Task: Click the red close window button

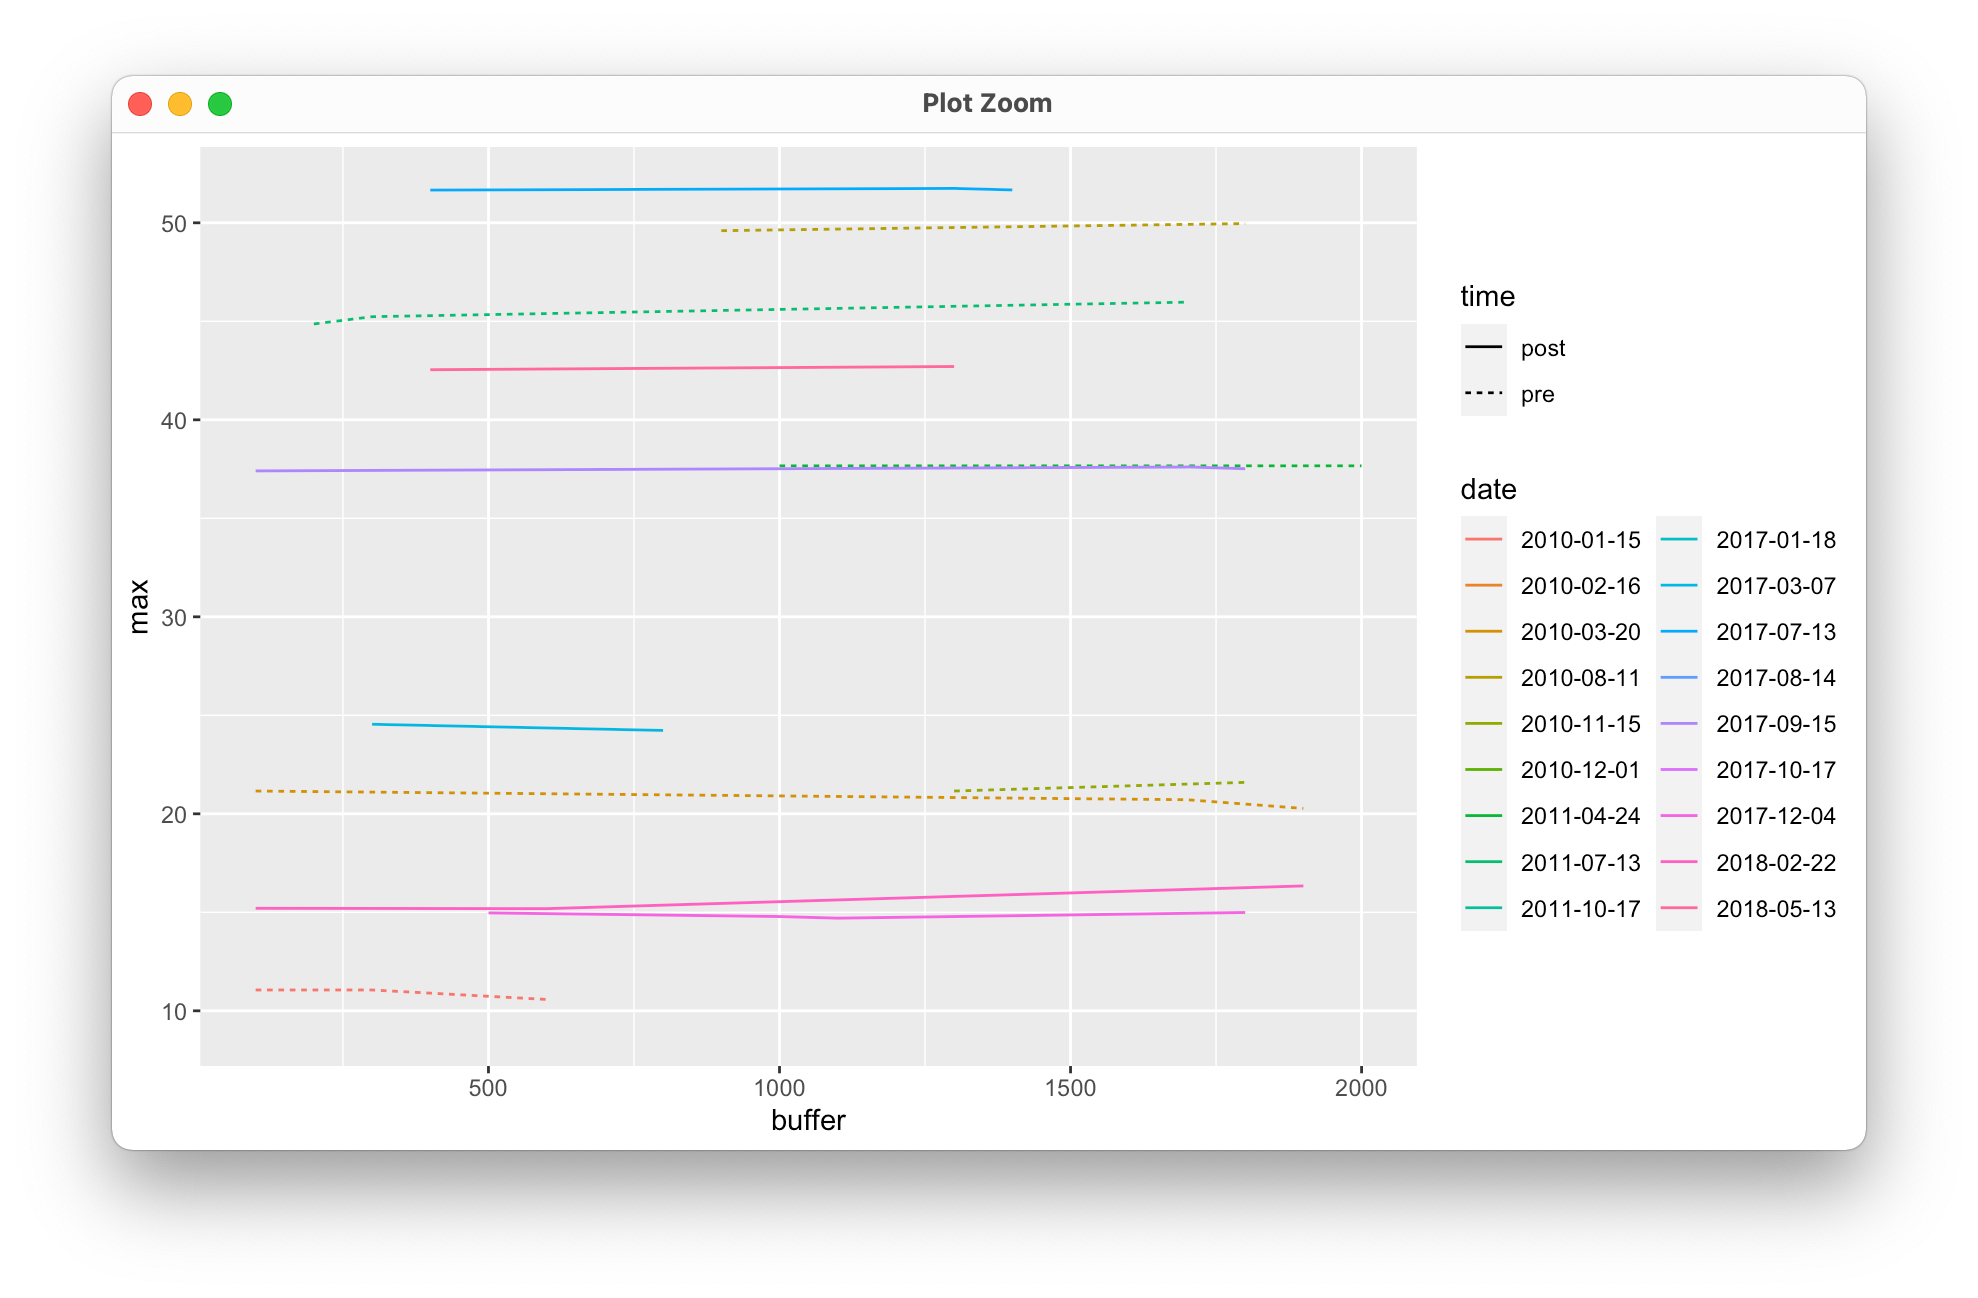Action: tap(140, 104)
